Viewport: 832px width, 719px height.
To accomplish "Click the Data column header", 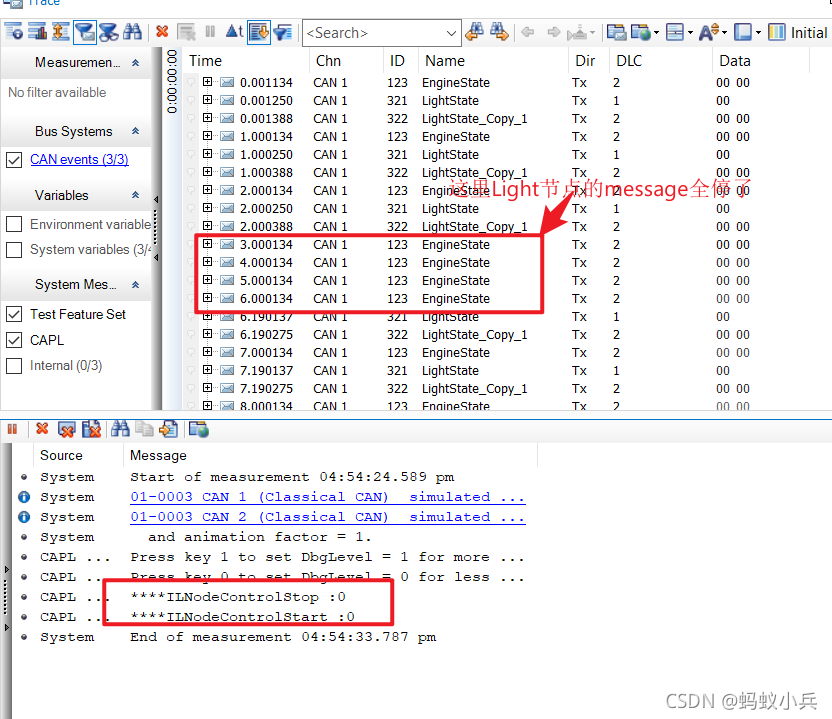I will coord(761,60).
